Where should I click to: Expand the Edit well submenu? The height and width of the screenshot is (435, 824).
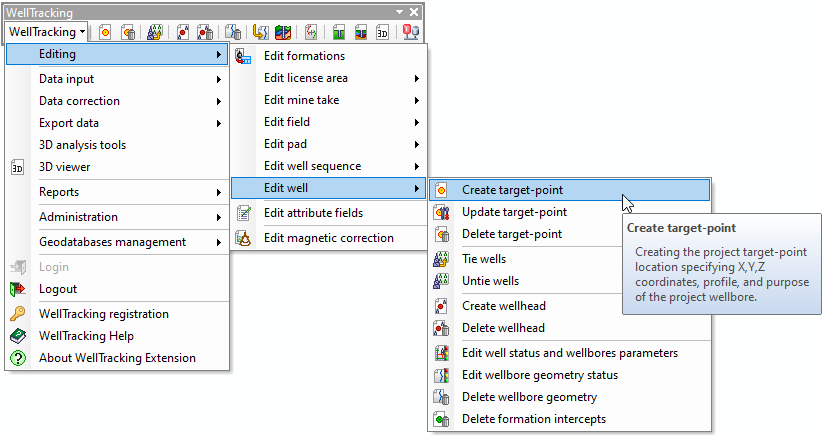tap(328, 188)
